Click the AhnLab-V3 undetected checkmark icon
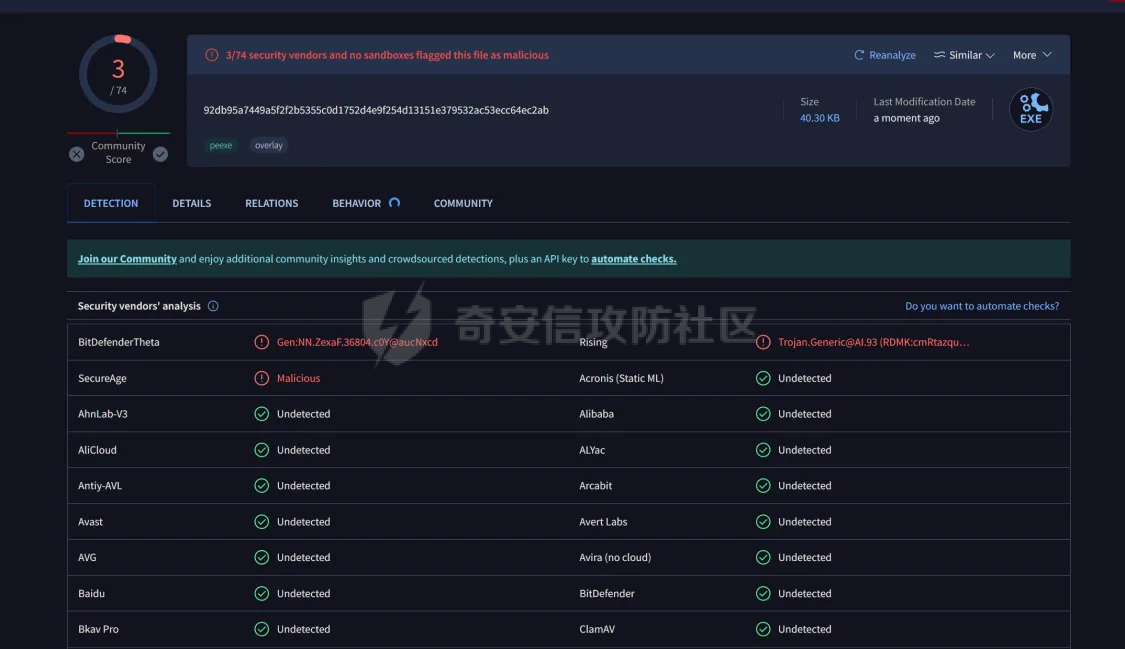The image size is (1125, 649). pyautogui.click(x=261, y=414)
